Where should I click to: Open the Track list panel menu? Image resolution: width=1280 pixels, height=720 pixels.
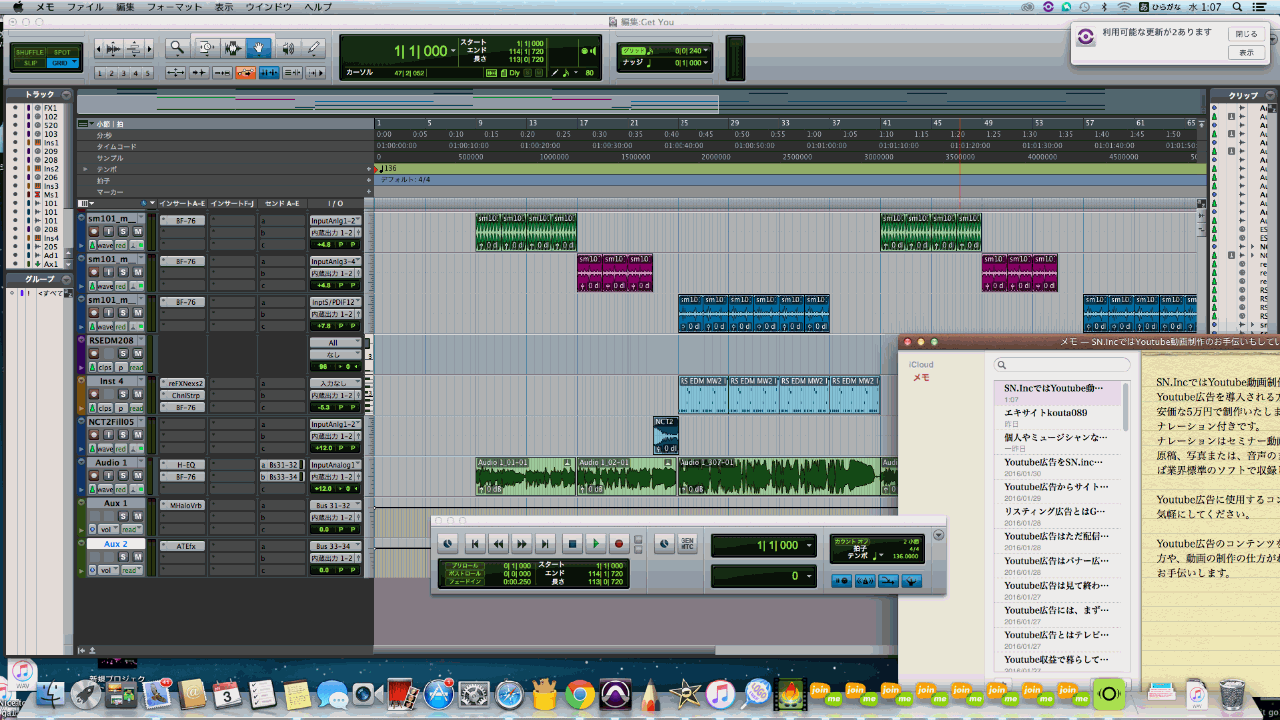[66, 94]
